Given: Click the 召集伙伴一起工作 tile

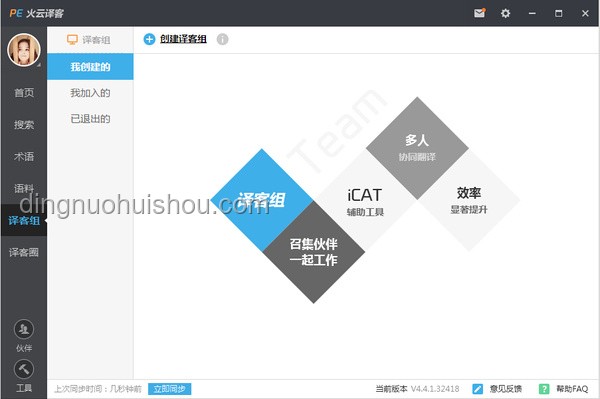Looking at the screenshot, I should pyautogui.click(x=314, y=252).
